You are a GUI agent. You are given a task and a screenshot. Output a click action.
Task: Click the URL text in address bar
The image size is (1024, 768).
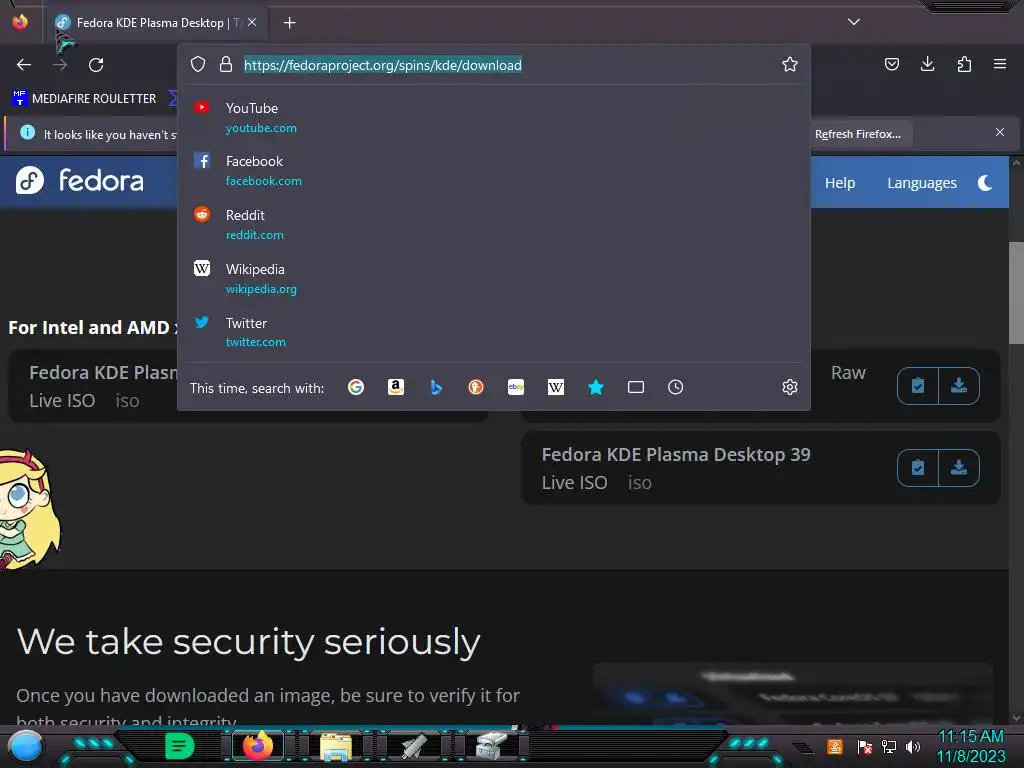tap(383, 65)
